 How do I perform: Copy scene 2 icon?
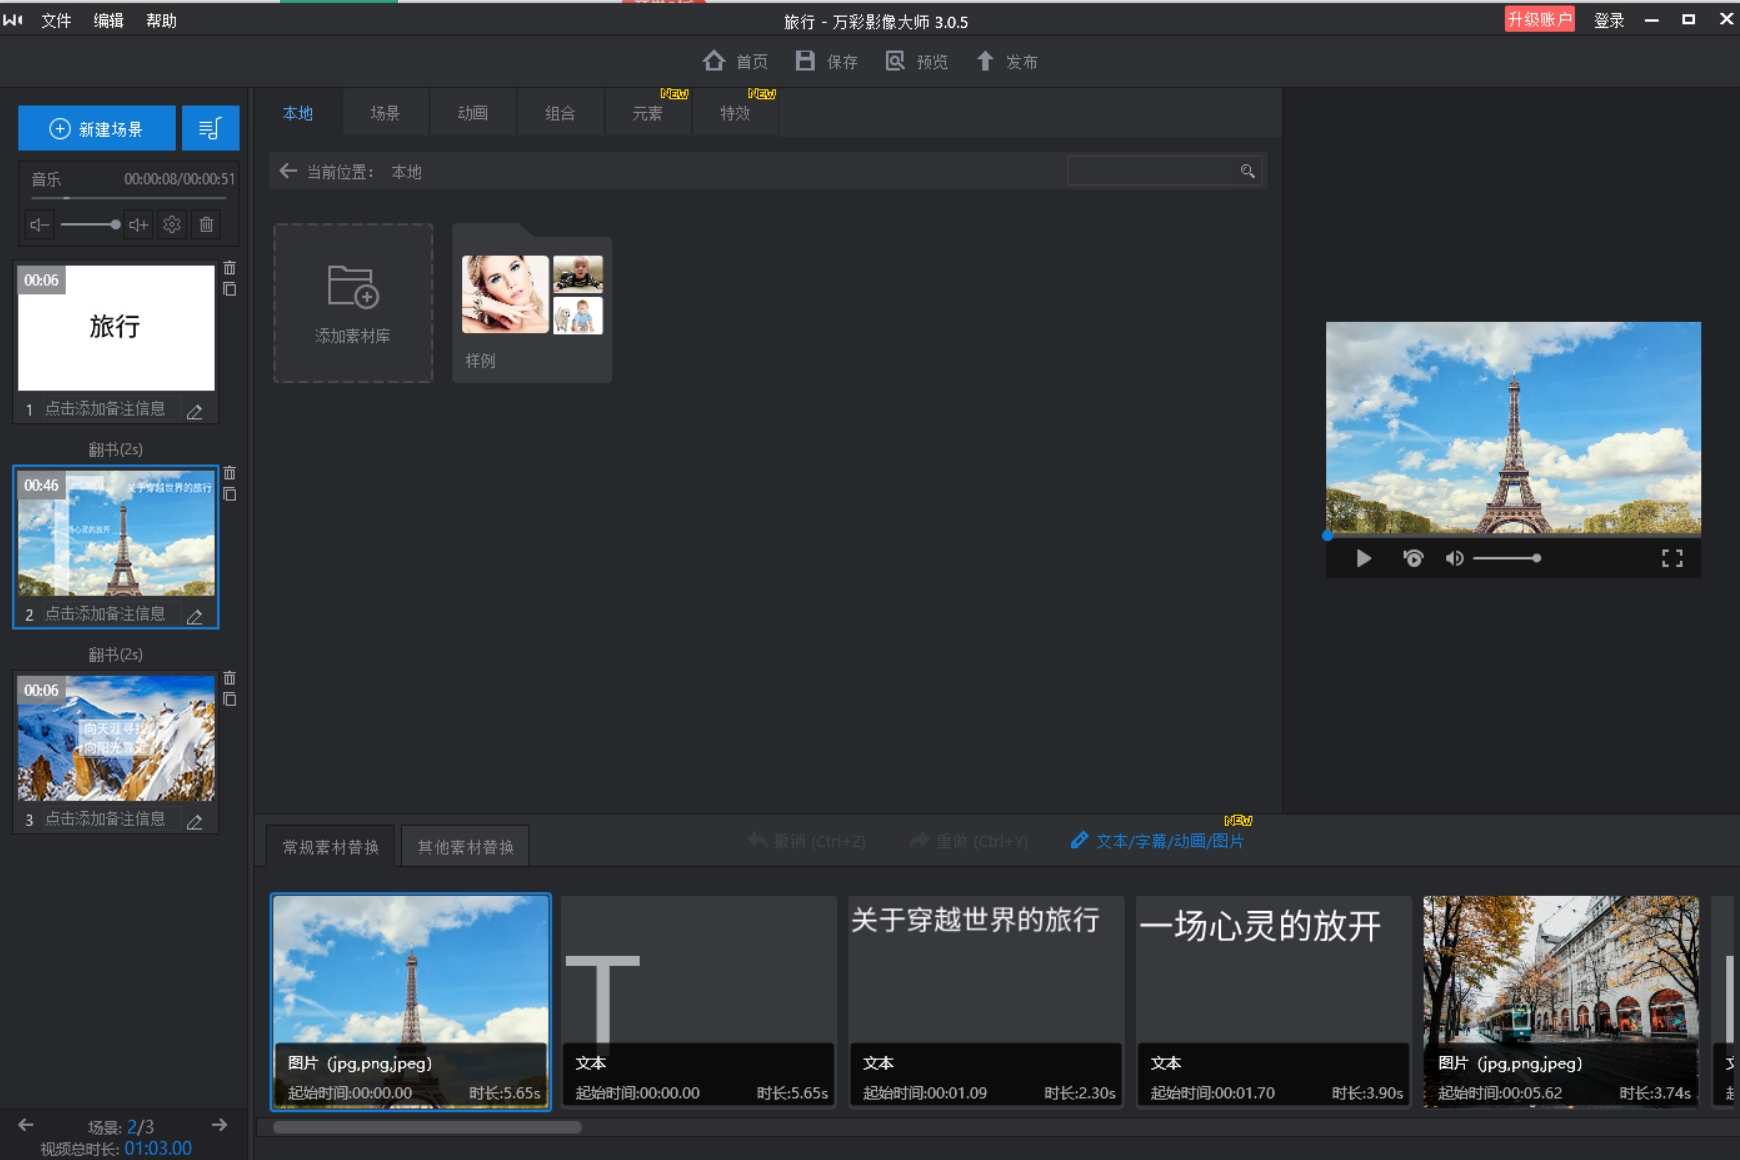point(229,494)
